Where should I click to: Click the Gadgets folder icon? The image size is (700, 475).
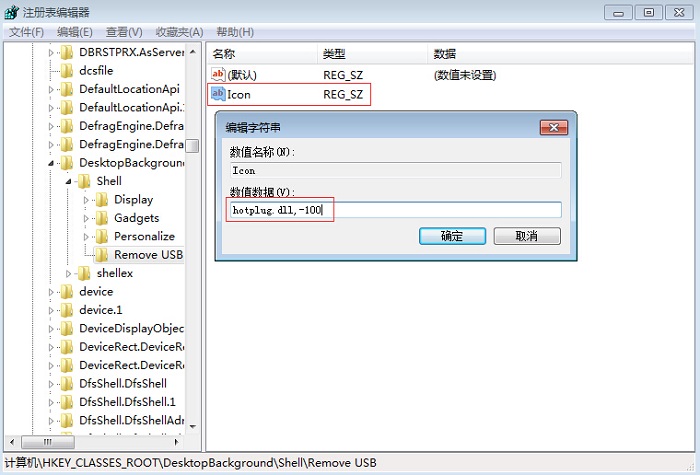(x=102, y=218)
